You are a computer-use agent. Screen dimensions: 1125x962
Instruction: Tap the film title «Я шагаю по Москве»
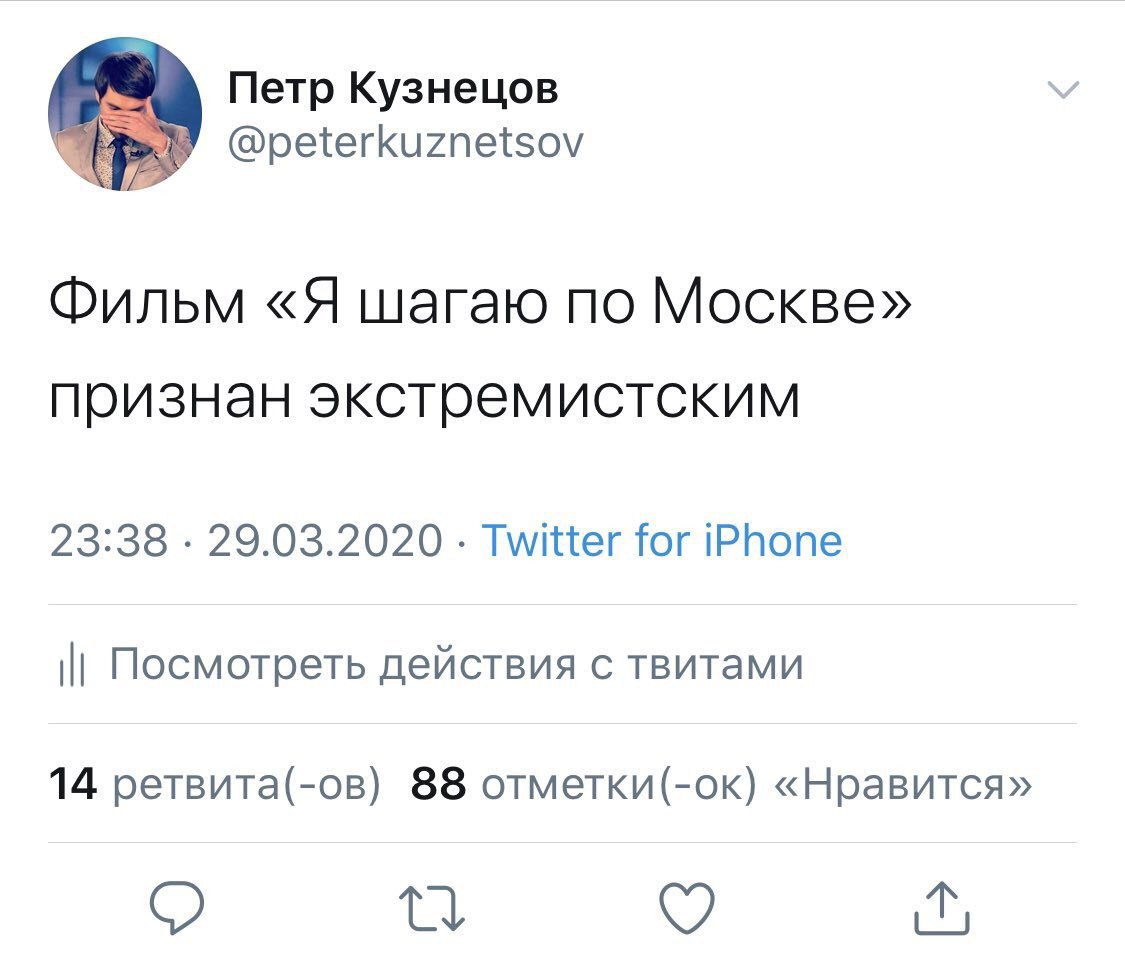tap(586, 303)
